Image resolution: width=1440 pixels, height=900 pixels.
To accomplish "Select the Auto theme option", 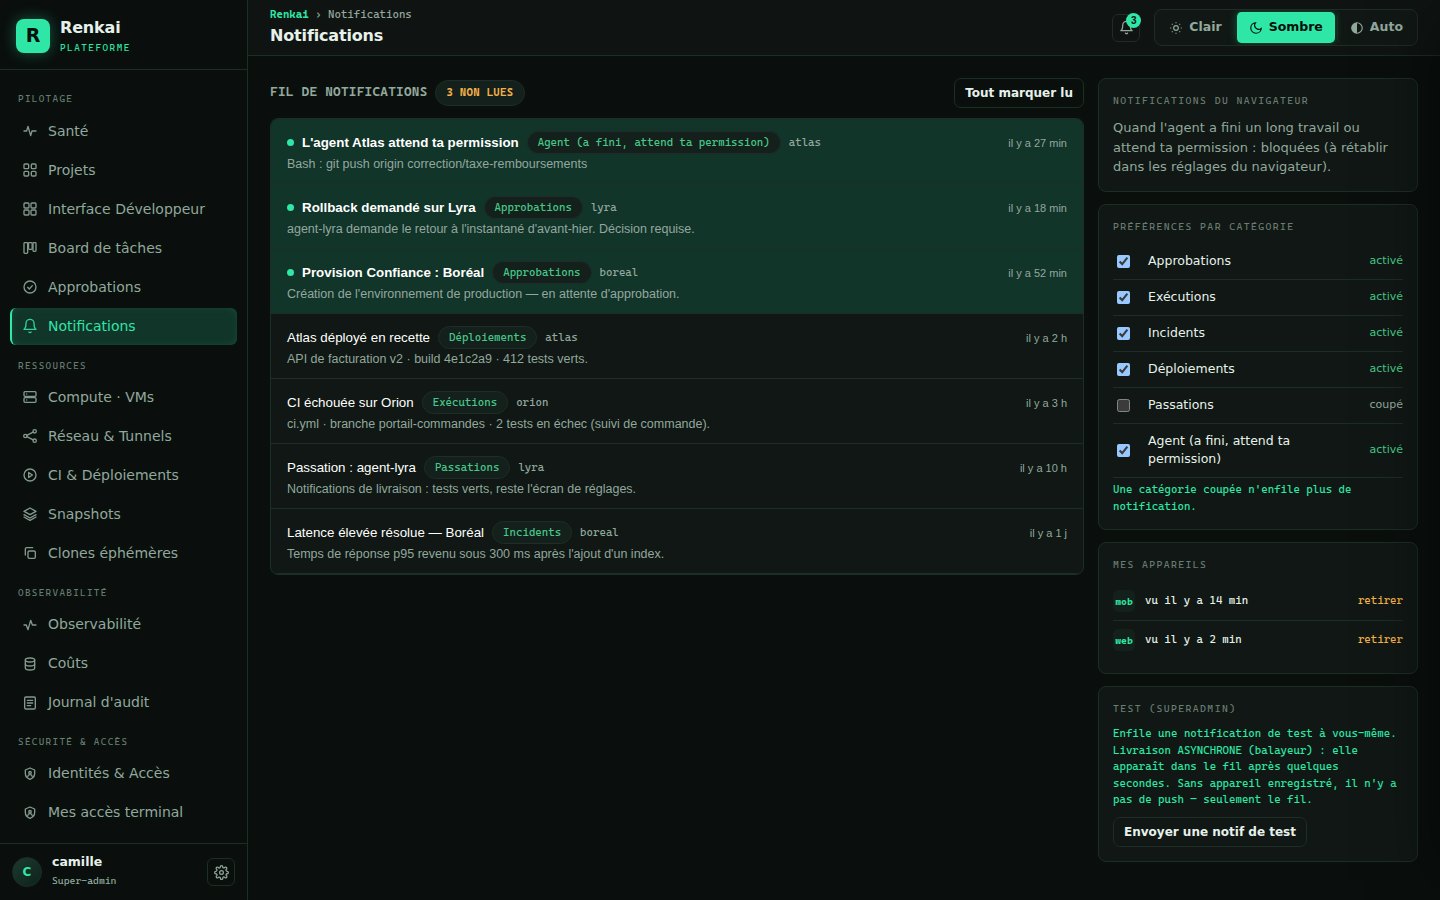I will pos(1376,27).
